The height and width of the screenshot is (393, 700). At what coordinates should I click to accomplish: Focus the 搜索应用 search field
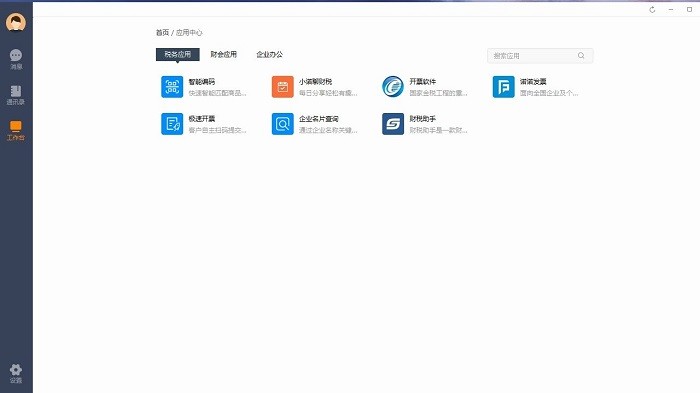[x=540, y=56]
